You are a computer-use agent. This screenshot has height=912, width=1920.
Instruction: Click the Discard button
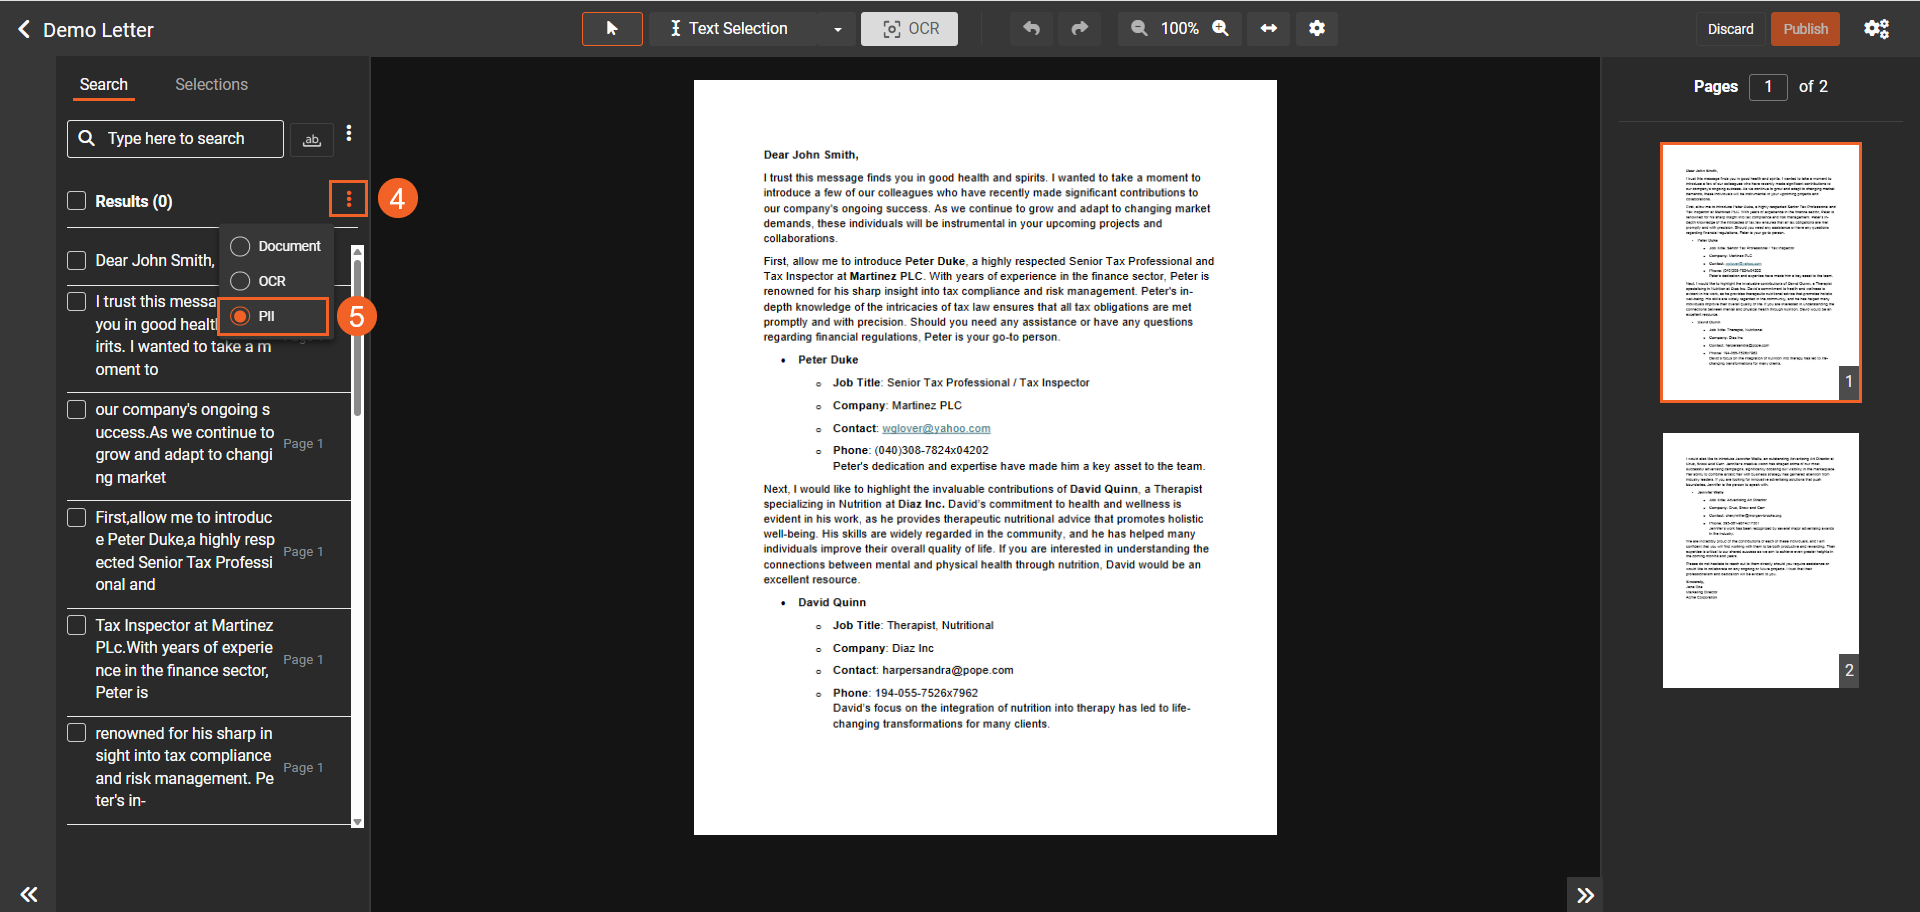pyautogui.click(x=1730, y=29)
